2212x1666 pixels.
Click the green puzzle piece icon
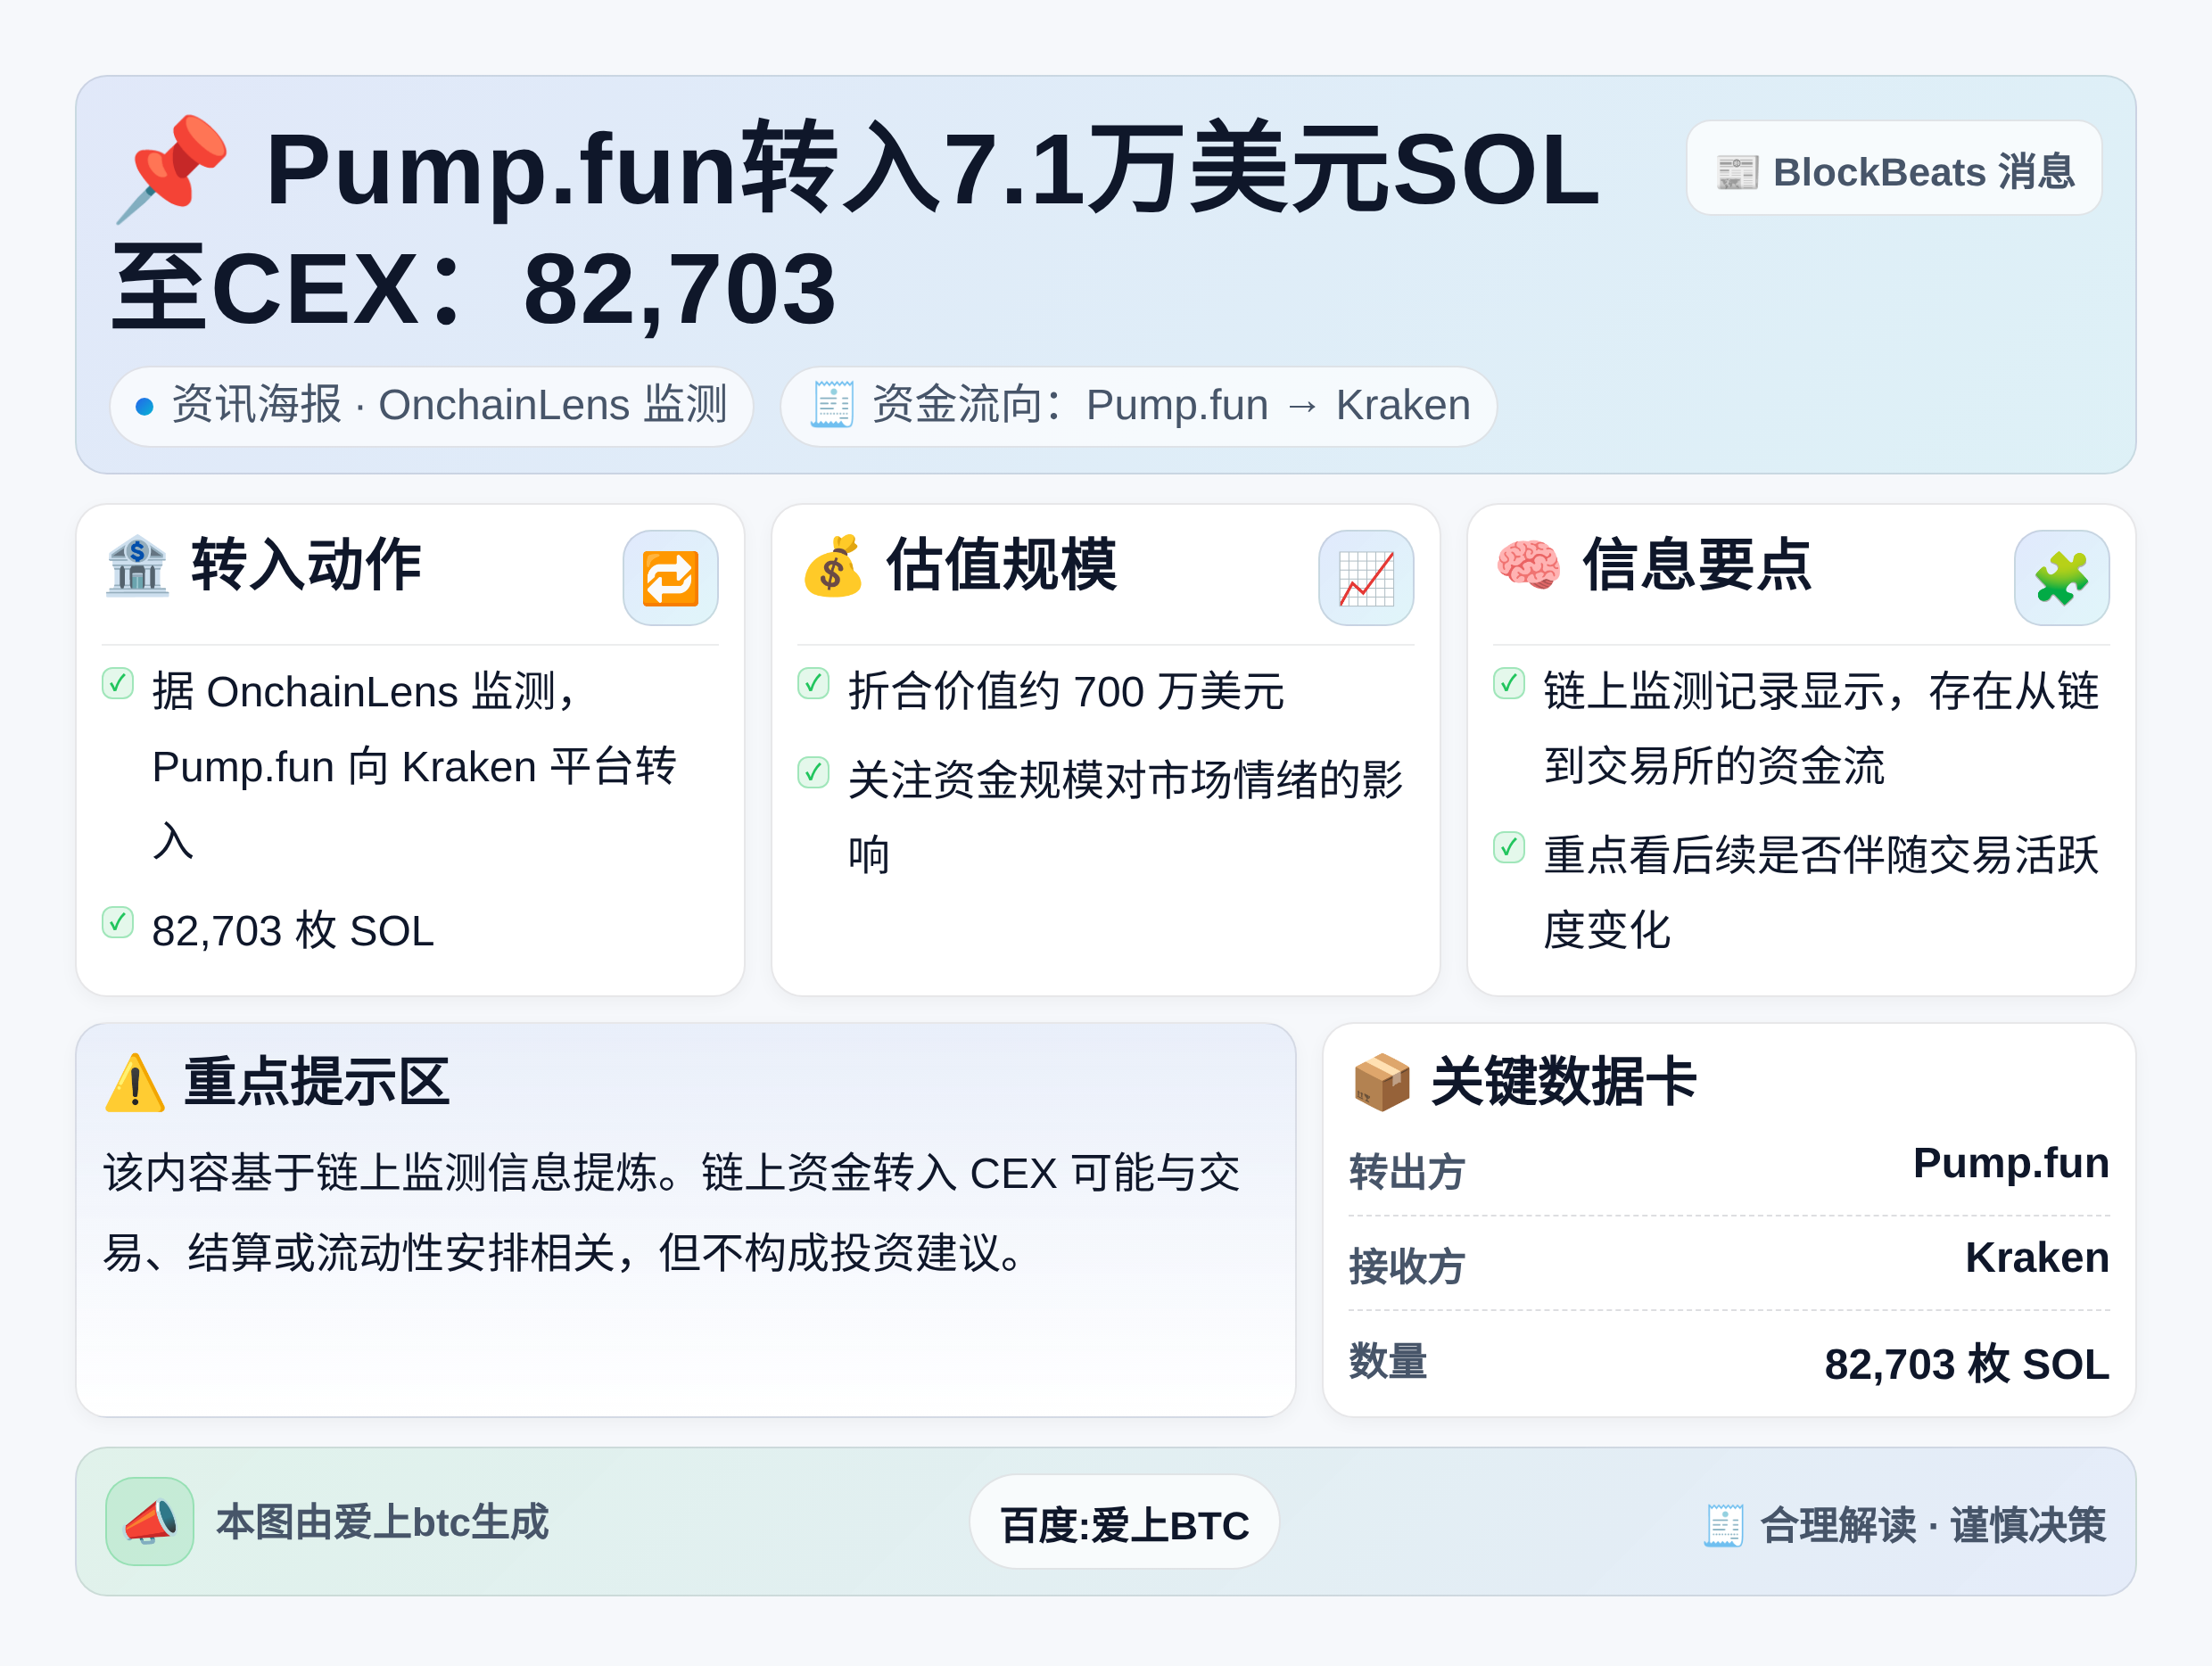[x=2062, y=578]
